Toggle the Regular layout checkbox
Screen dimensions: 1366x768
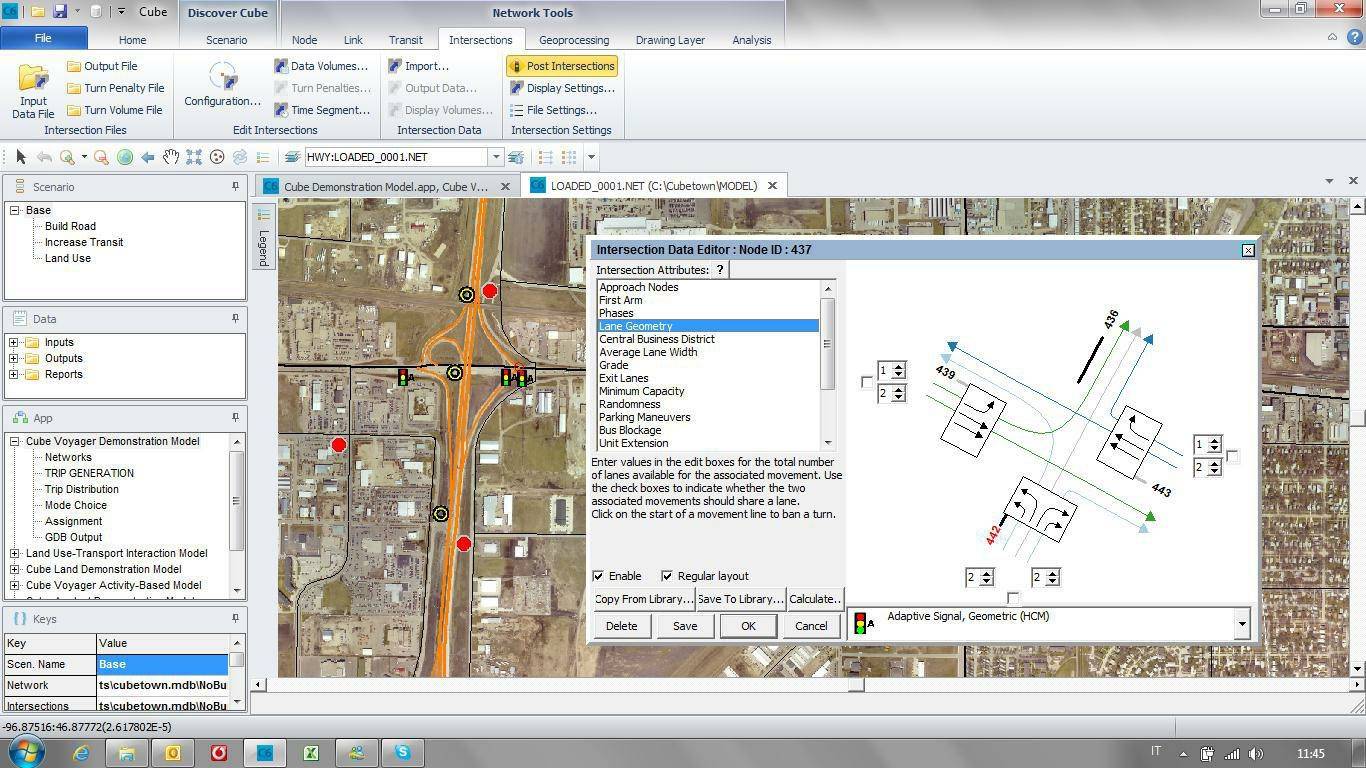coord(667,576)
